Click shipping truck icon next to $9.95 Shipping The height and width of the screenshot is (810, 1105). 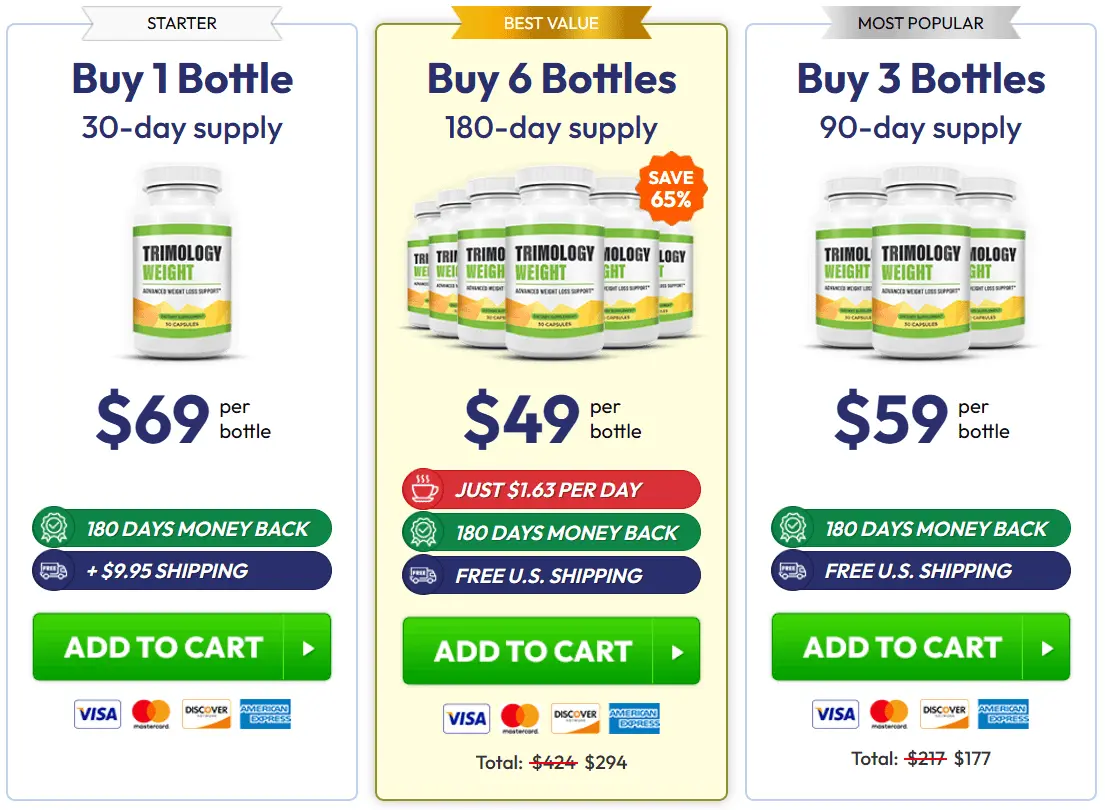(x=53, y=571)
